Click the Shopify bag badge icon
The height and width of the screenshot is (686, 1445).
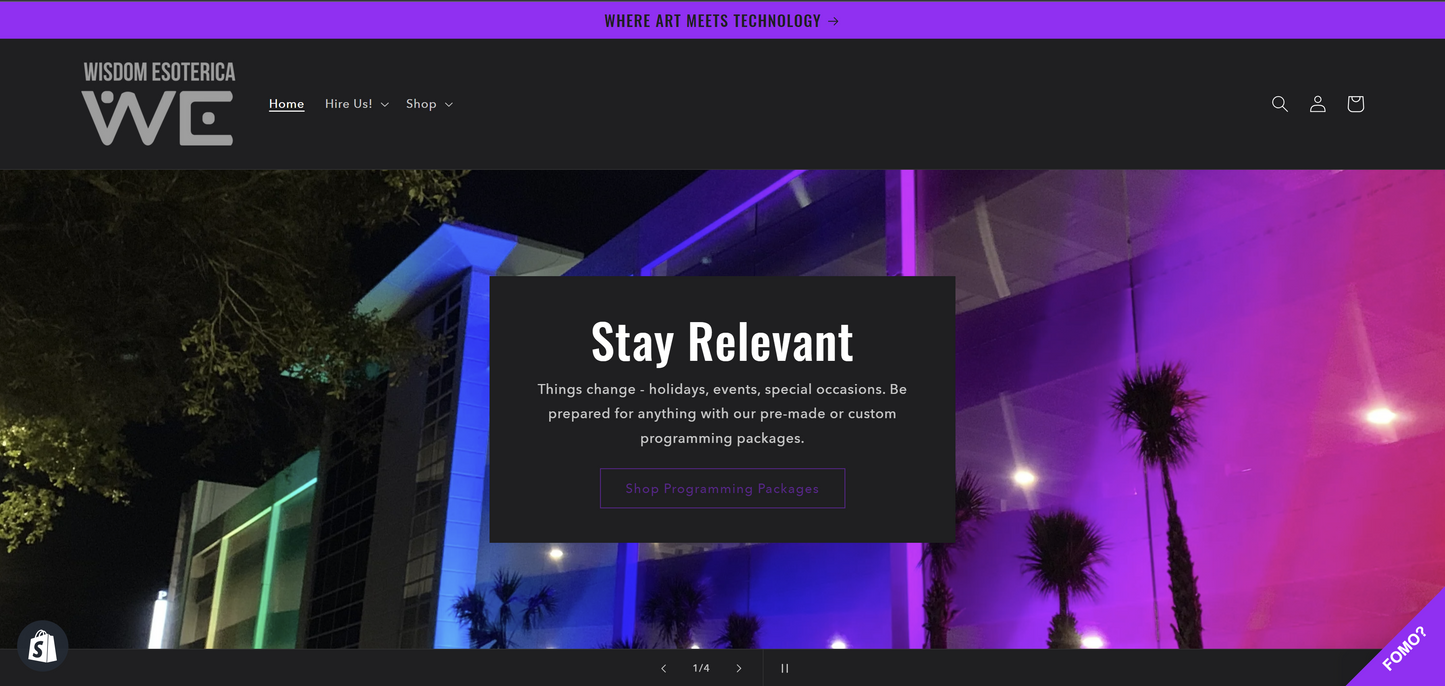(42, 646)
